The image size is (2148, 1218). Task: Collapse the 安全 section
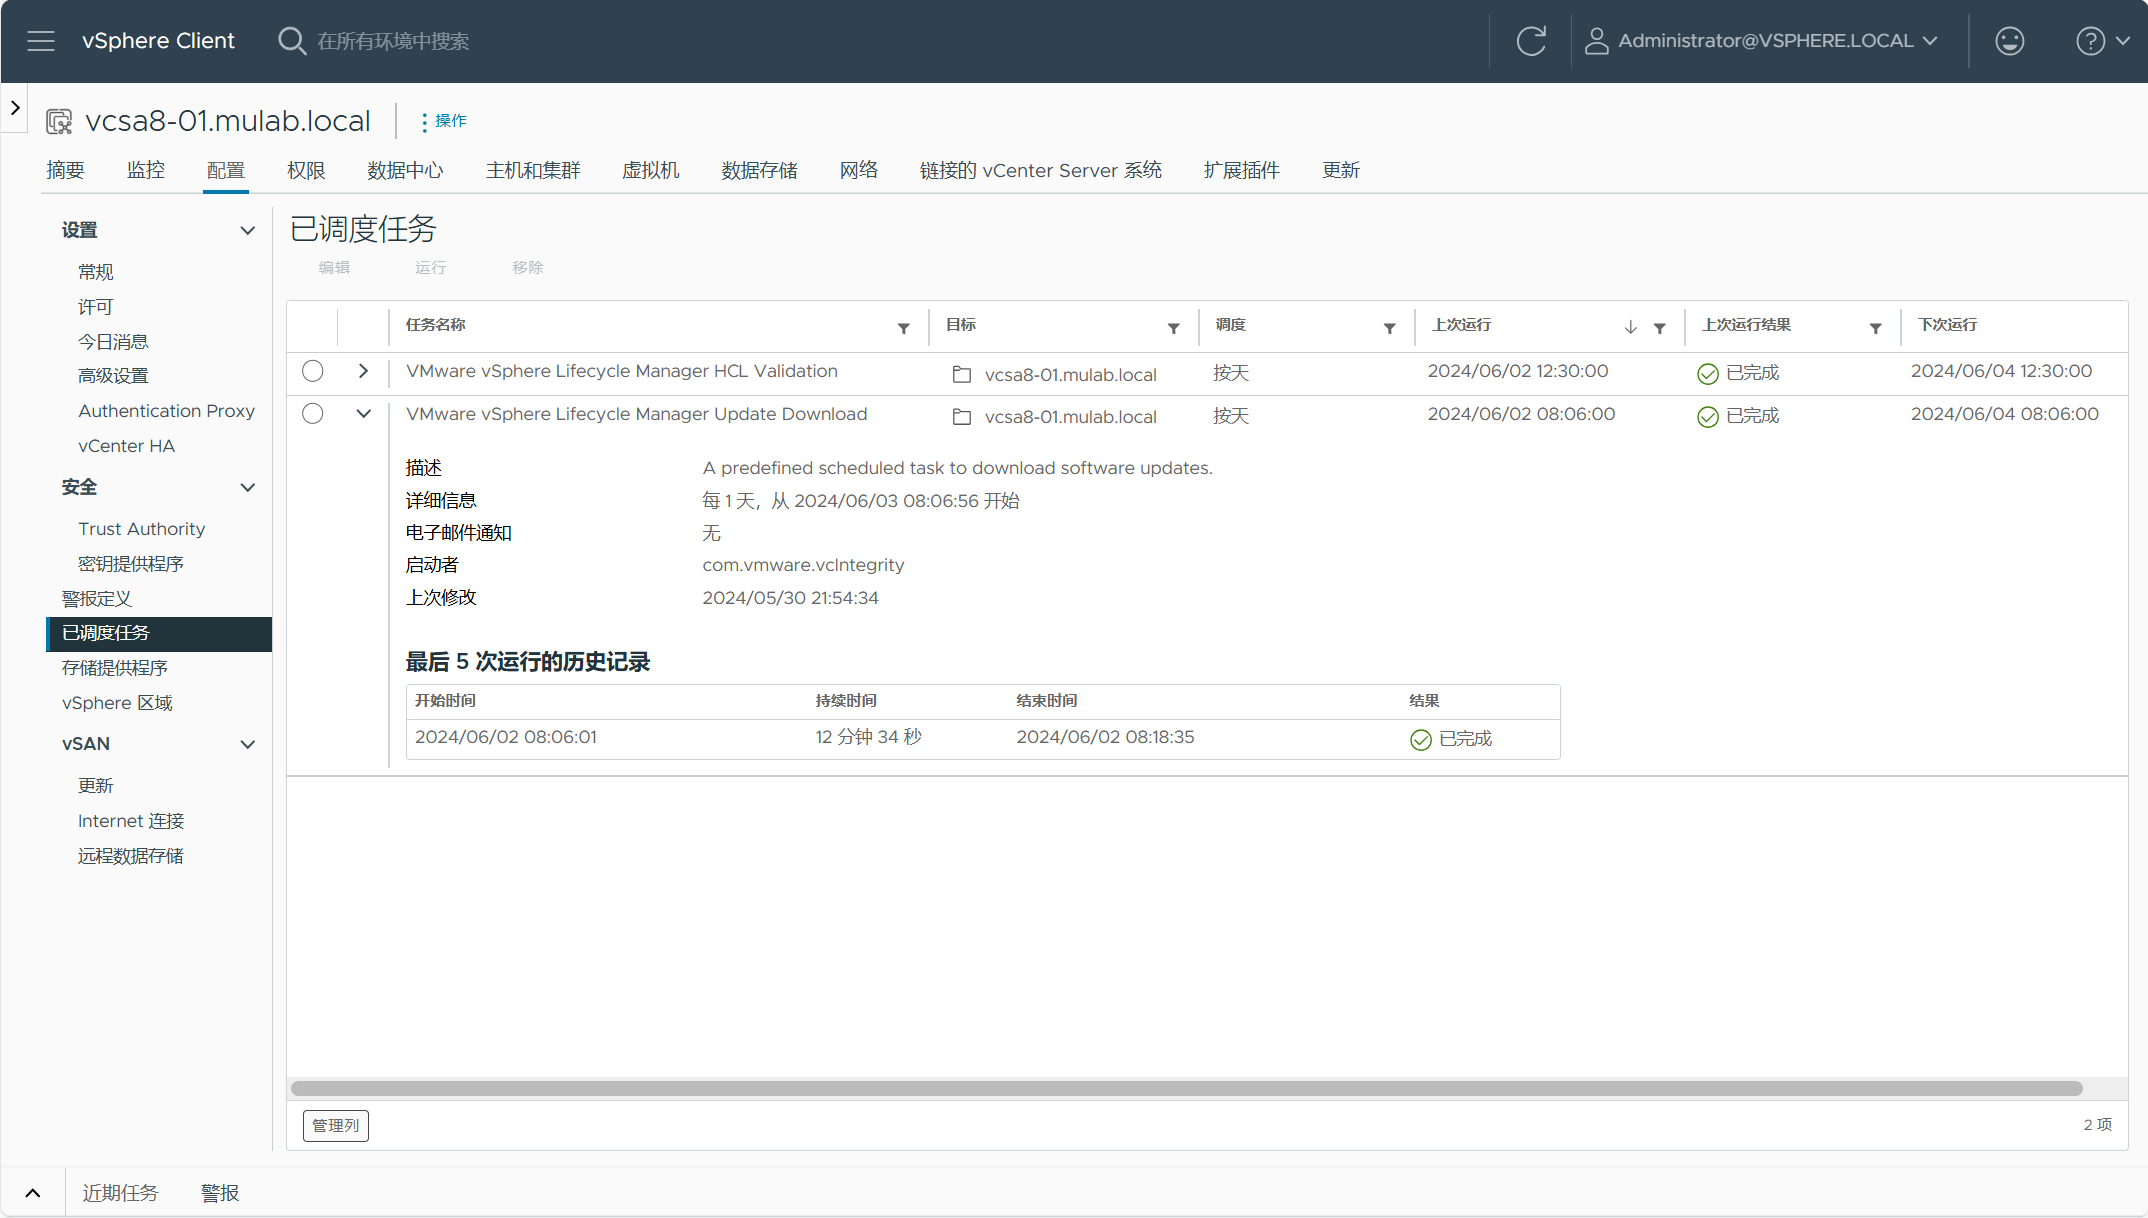(248, 488)
